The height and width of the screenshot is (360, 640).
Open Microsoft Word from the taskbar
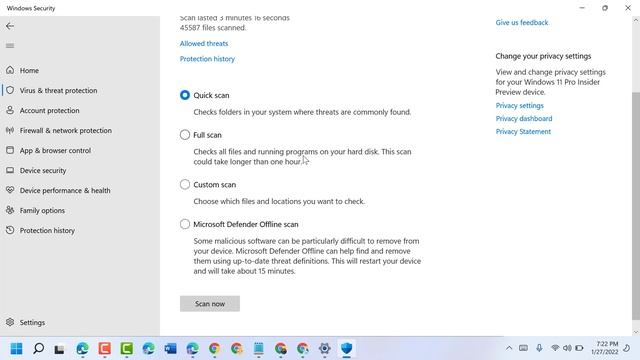coord(171,349)
